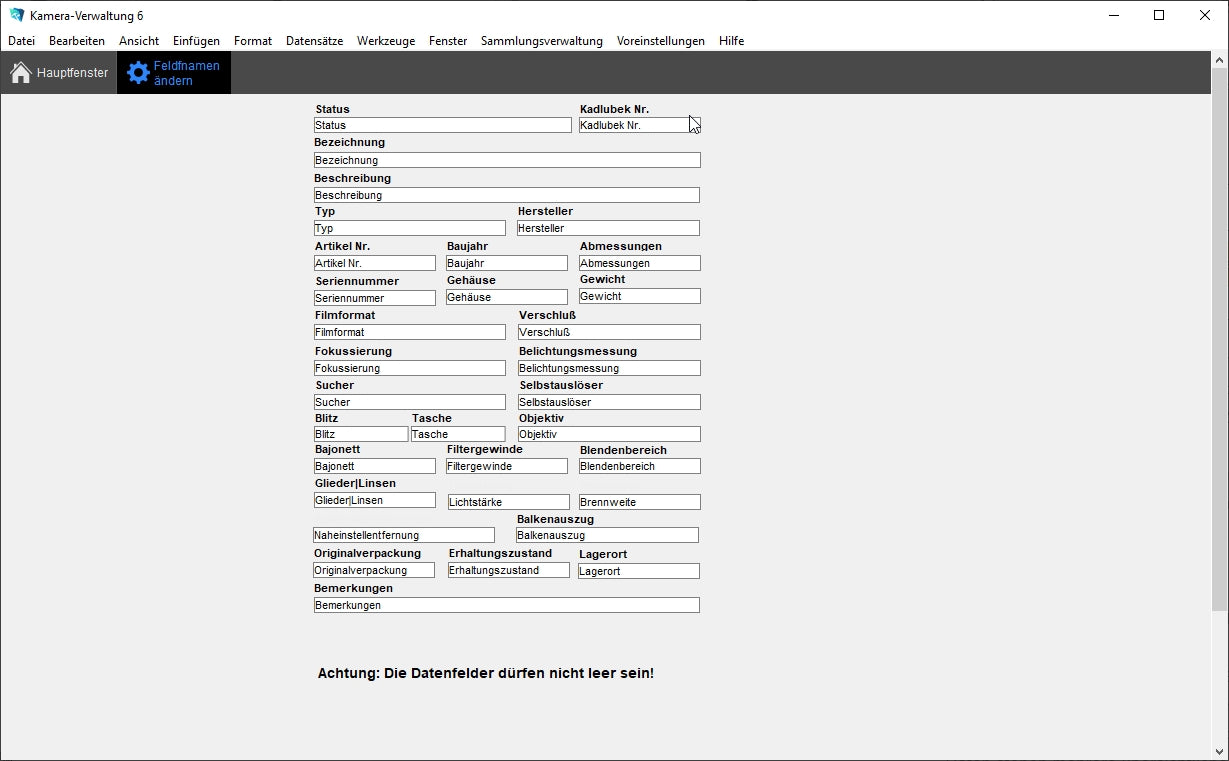Click the vertical scrollbar down arrow

1219,752
